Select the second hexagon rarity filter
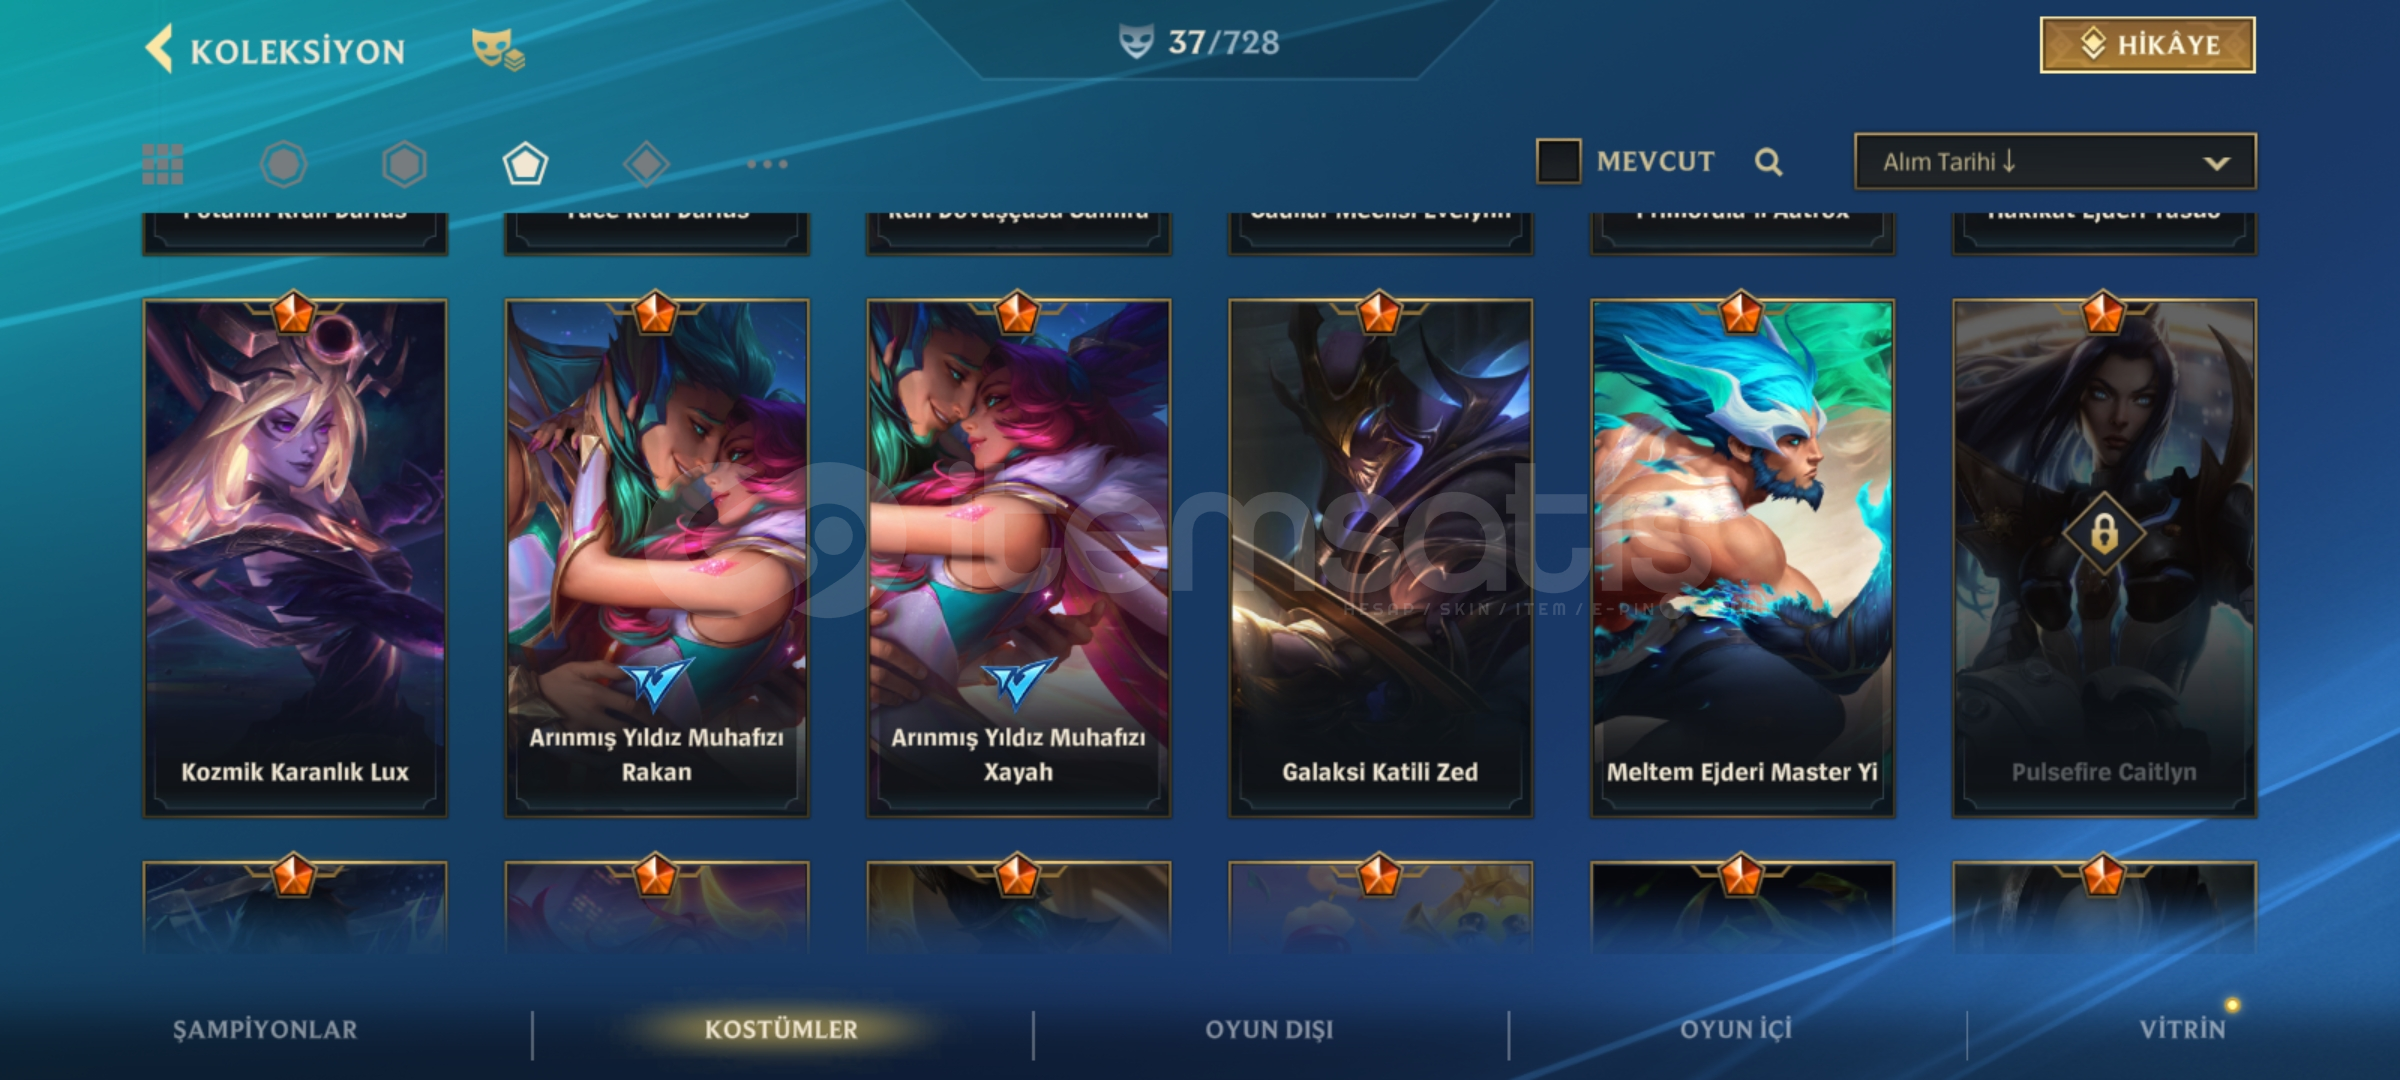 click(x=404, y=164)
